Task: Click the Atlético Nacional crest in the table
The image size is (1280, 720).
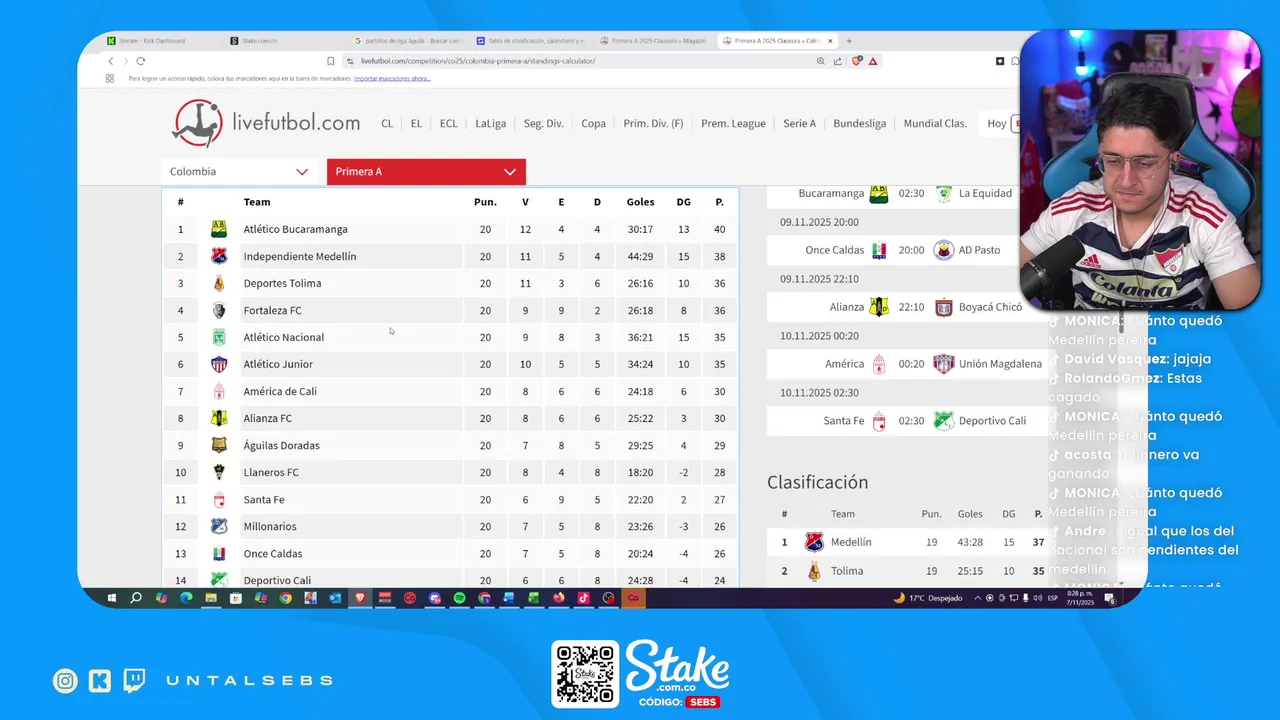Action: click(219, 337)
